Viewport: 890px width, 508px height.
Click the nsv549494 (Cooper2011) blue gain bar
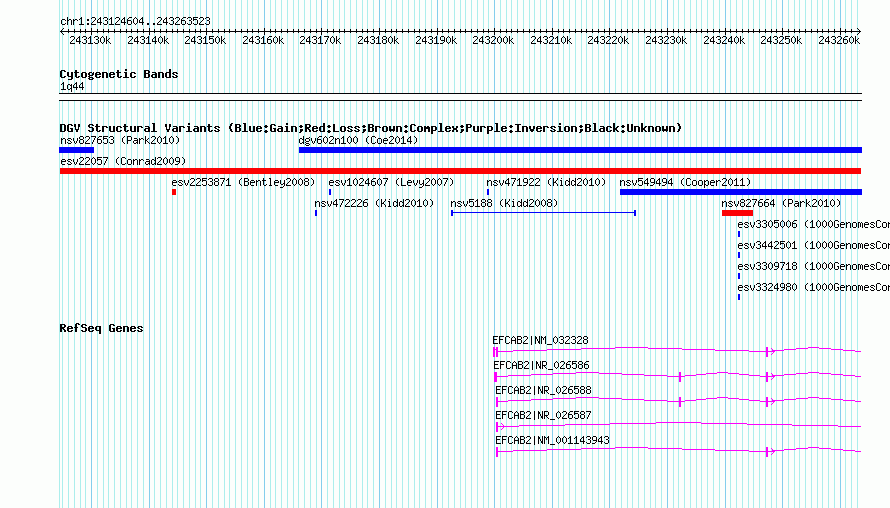[x=741, y=192]
